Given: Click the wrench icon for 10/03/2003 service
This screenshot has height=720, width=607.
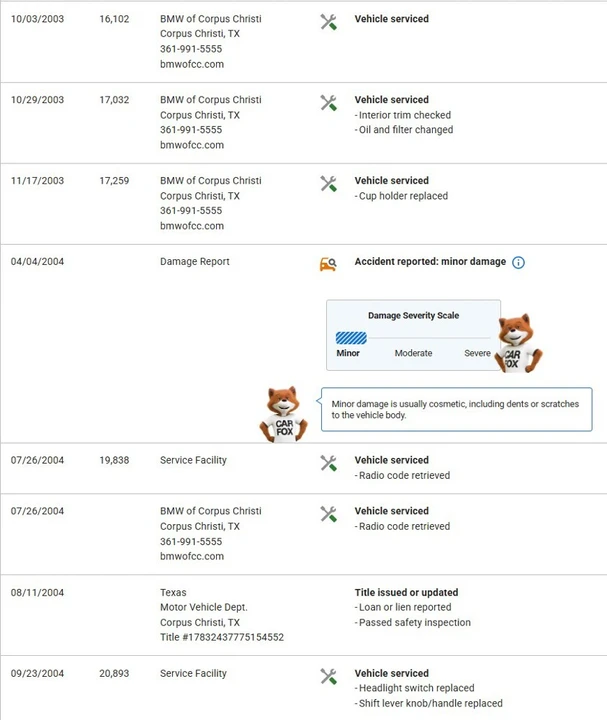Looking at the screenshot, I should [328, 22].
